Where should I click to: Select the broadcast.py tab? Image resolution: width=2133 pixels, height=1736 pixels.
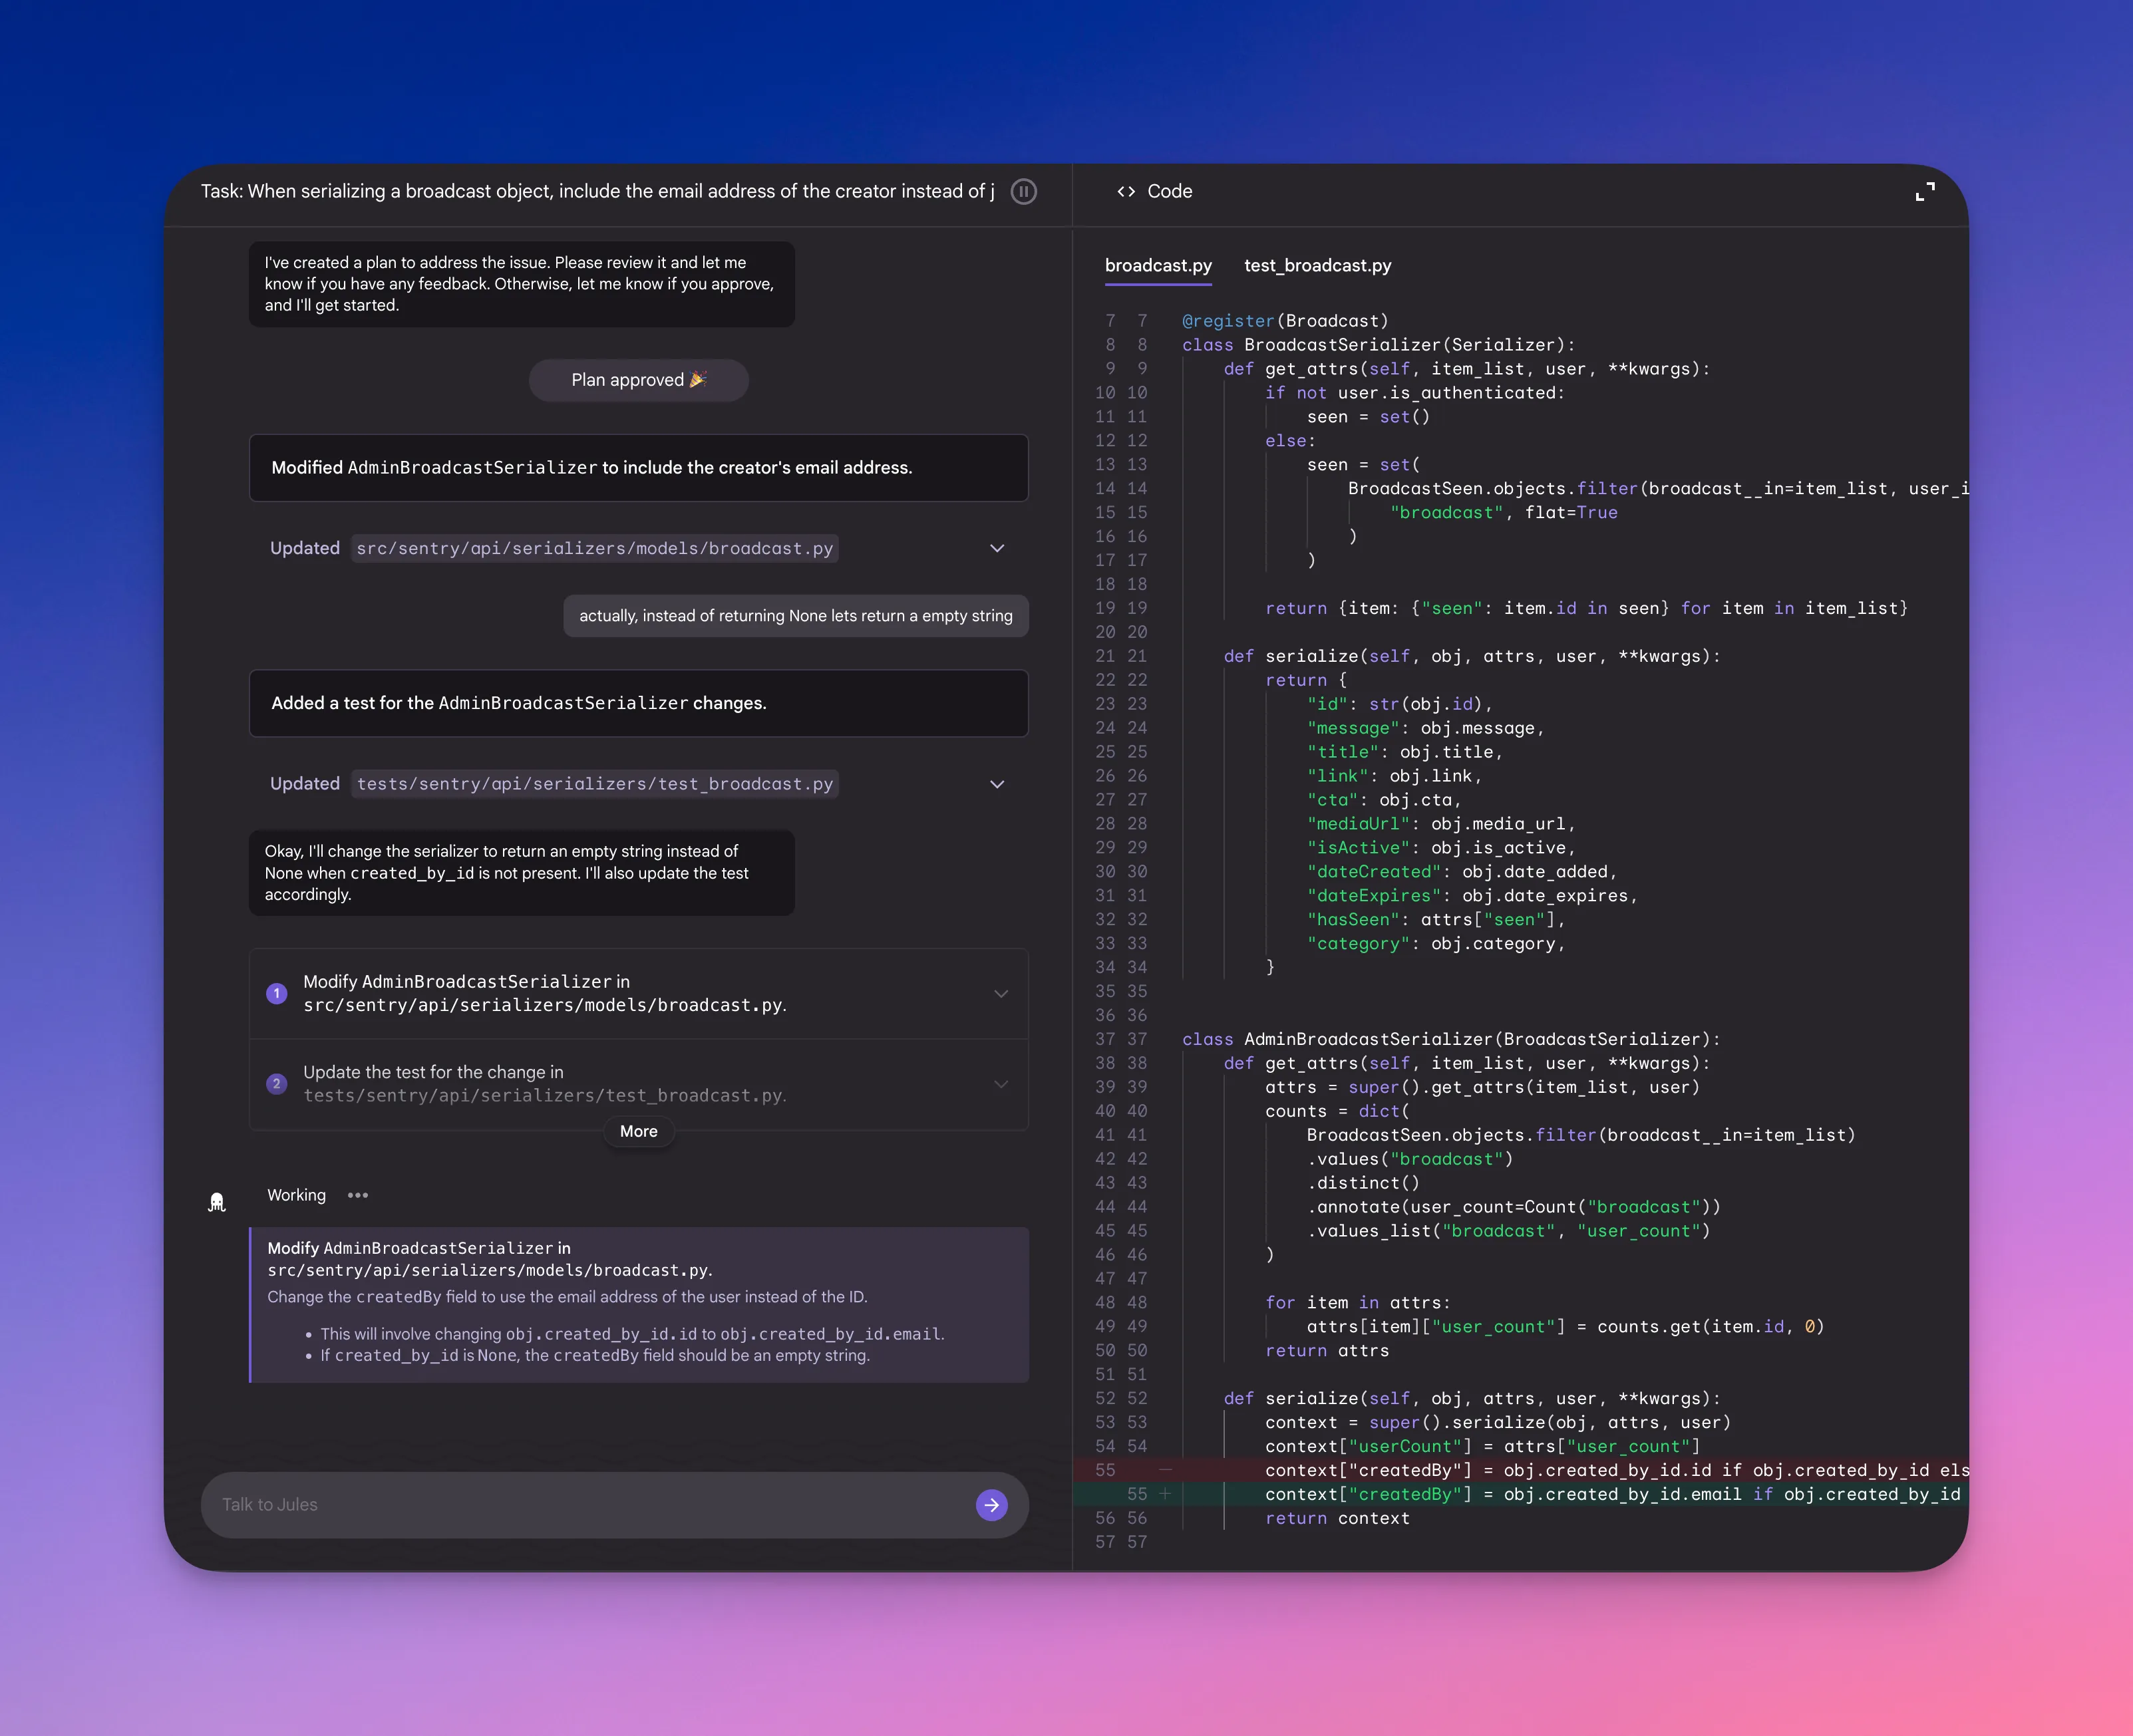1158,266
